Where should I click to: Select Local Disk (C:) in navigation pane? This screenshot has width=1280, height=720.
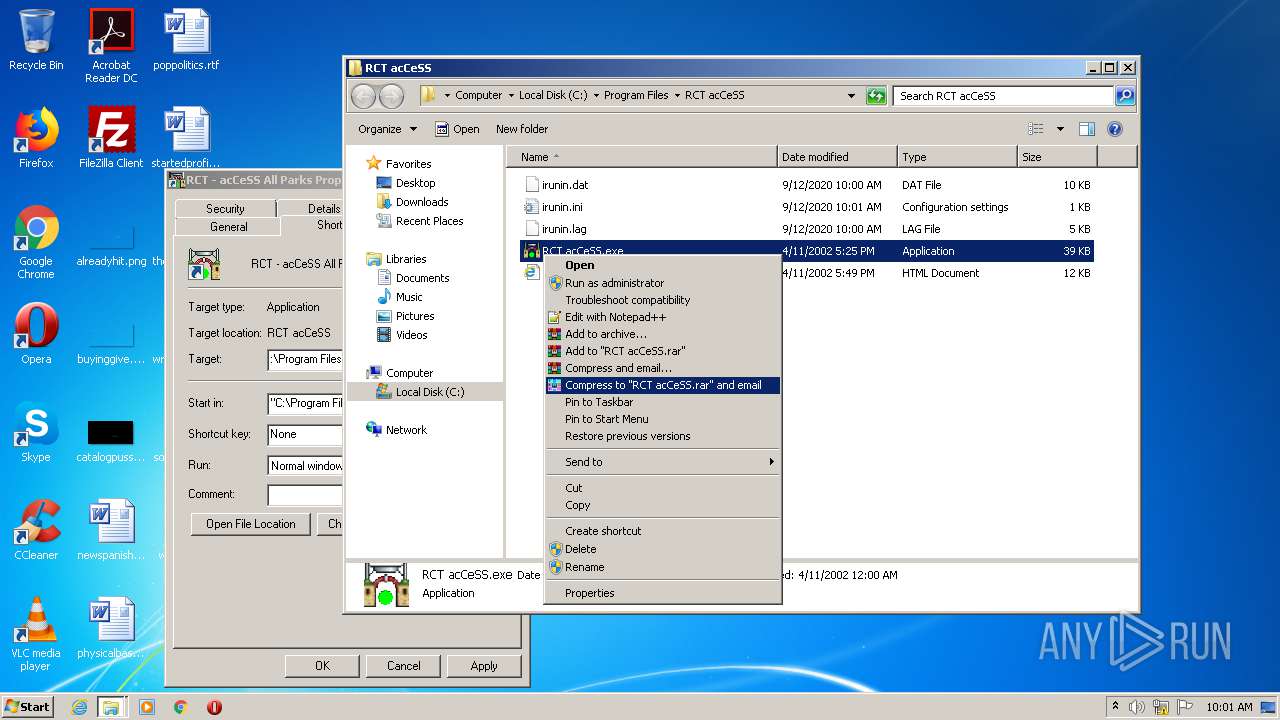430,392
